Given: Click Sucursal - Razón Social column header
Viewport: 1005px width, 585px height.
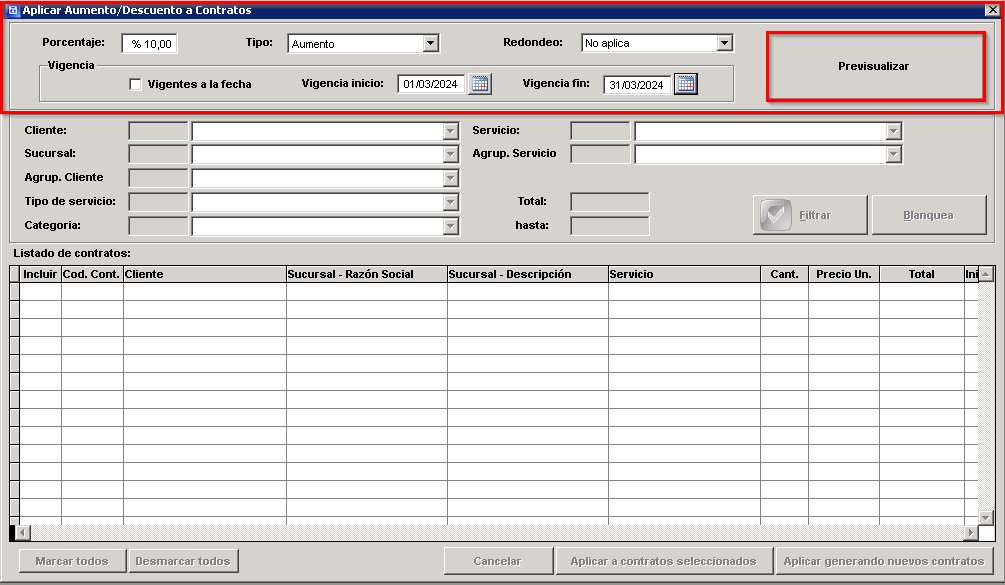Looking at the screenshot, I should pos(367,274).
